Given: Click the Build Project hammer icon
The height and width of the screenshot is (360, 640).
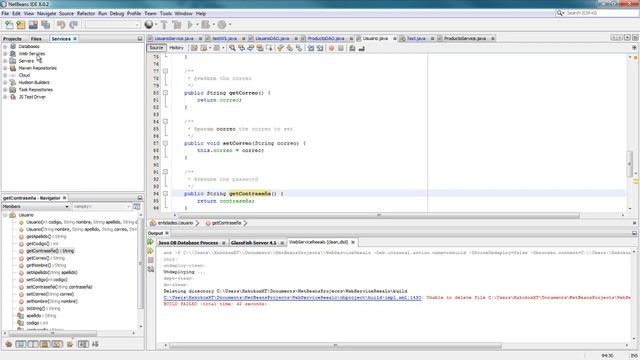Looking at the screenshot, I should pyautogui.click(x=164, y=25).
